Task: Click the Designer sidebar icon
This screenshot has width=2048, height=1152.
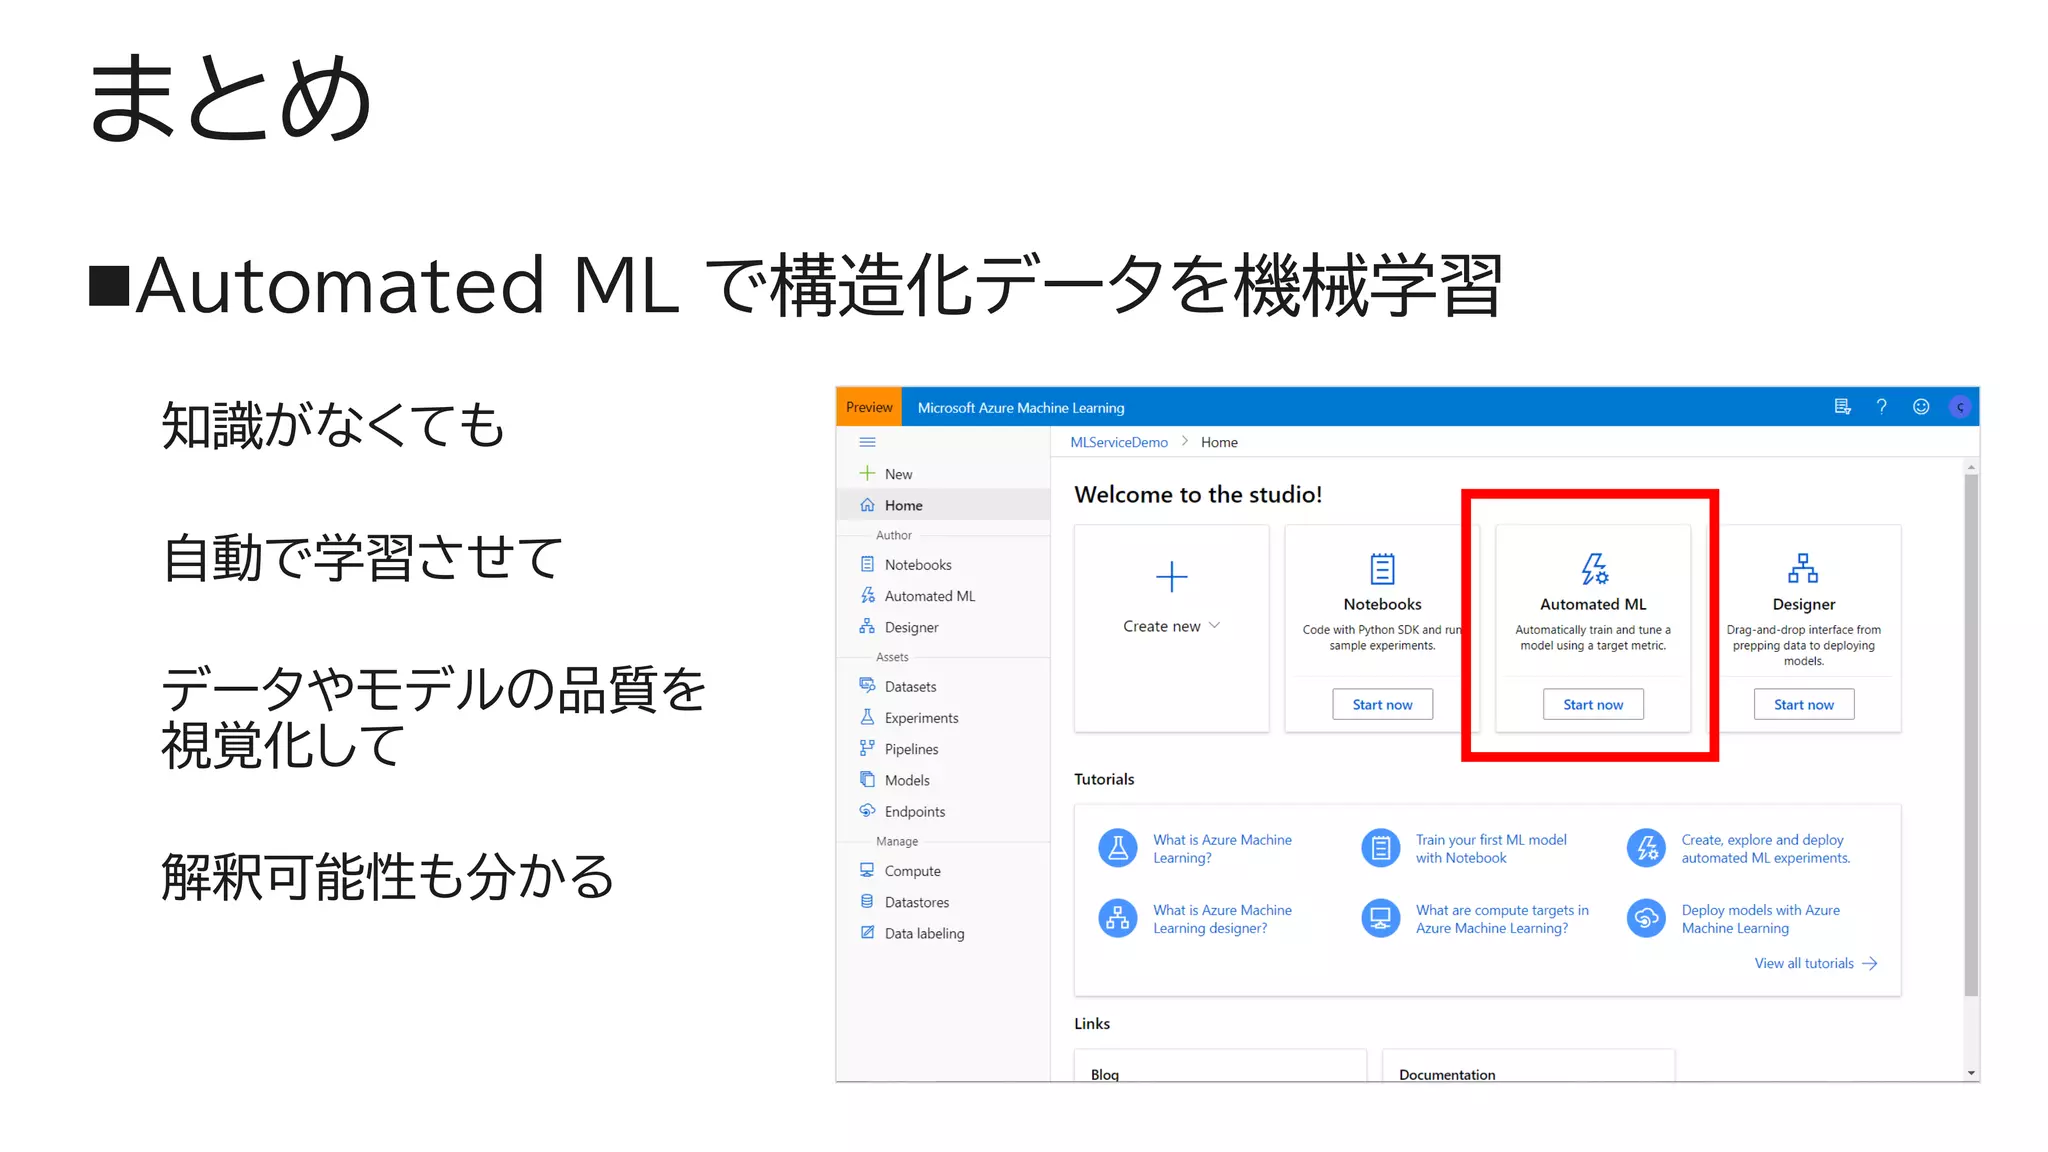Action: click(x=867, y=626)
